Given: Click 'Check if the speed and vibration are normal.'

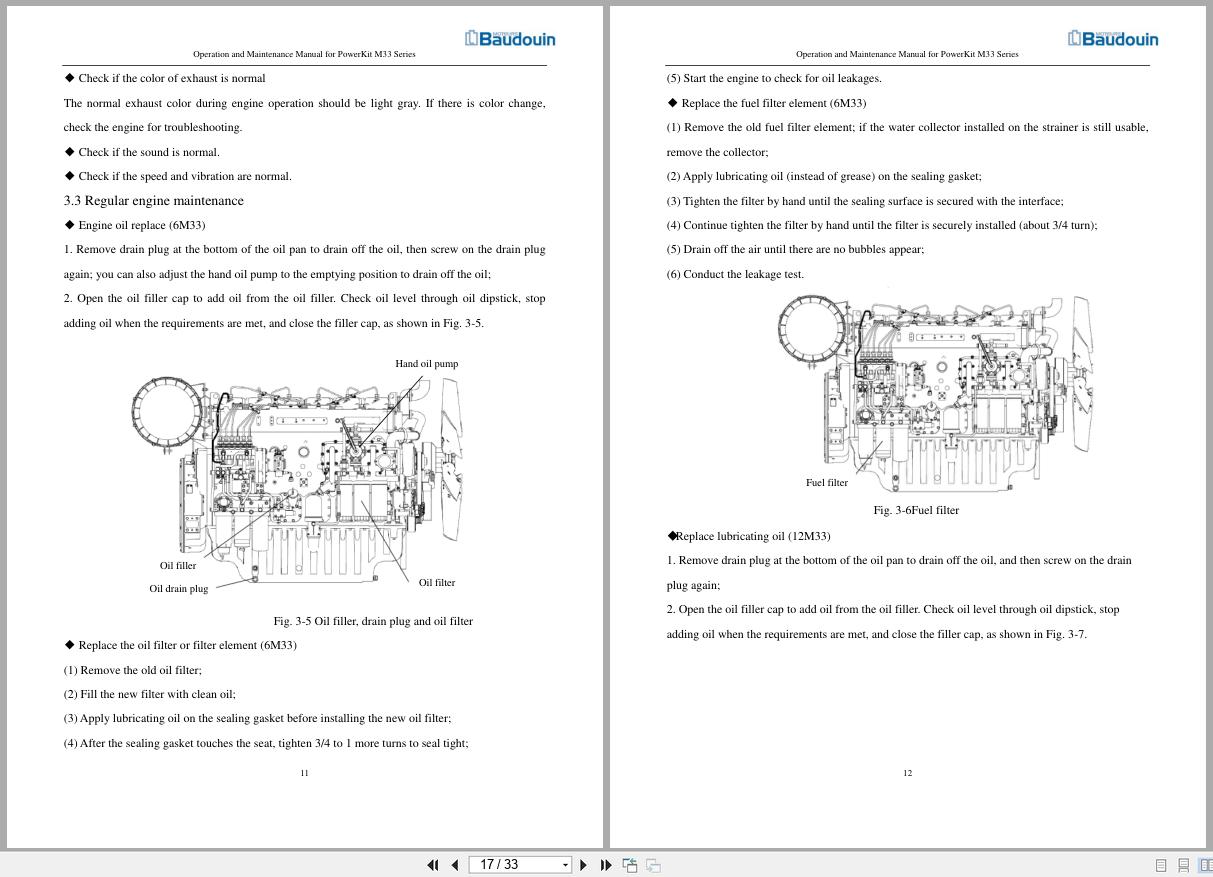Looking at the screenshot, I should click(178, 177).
